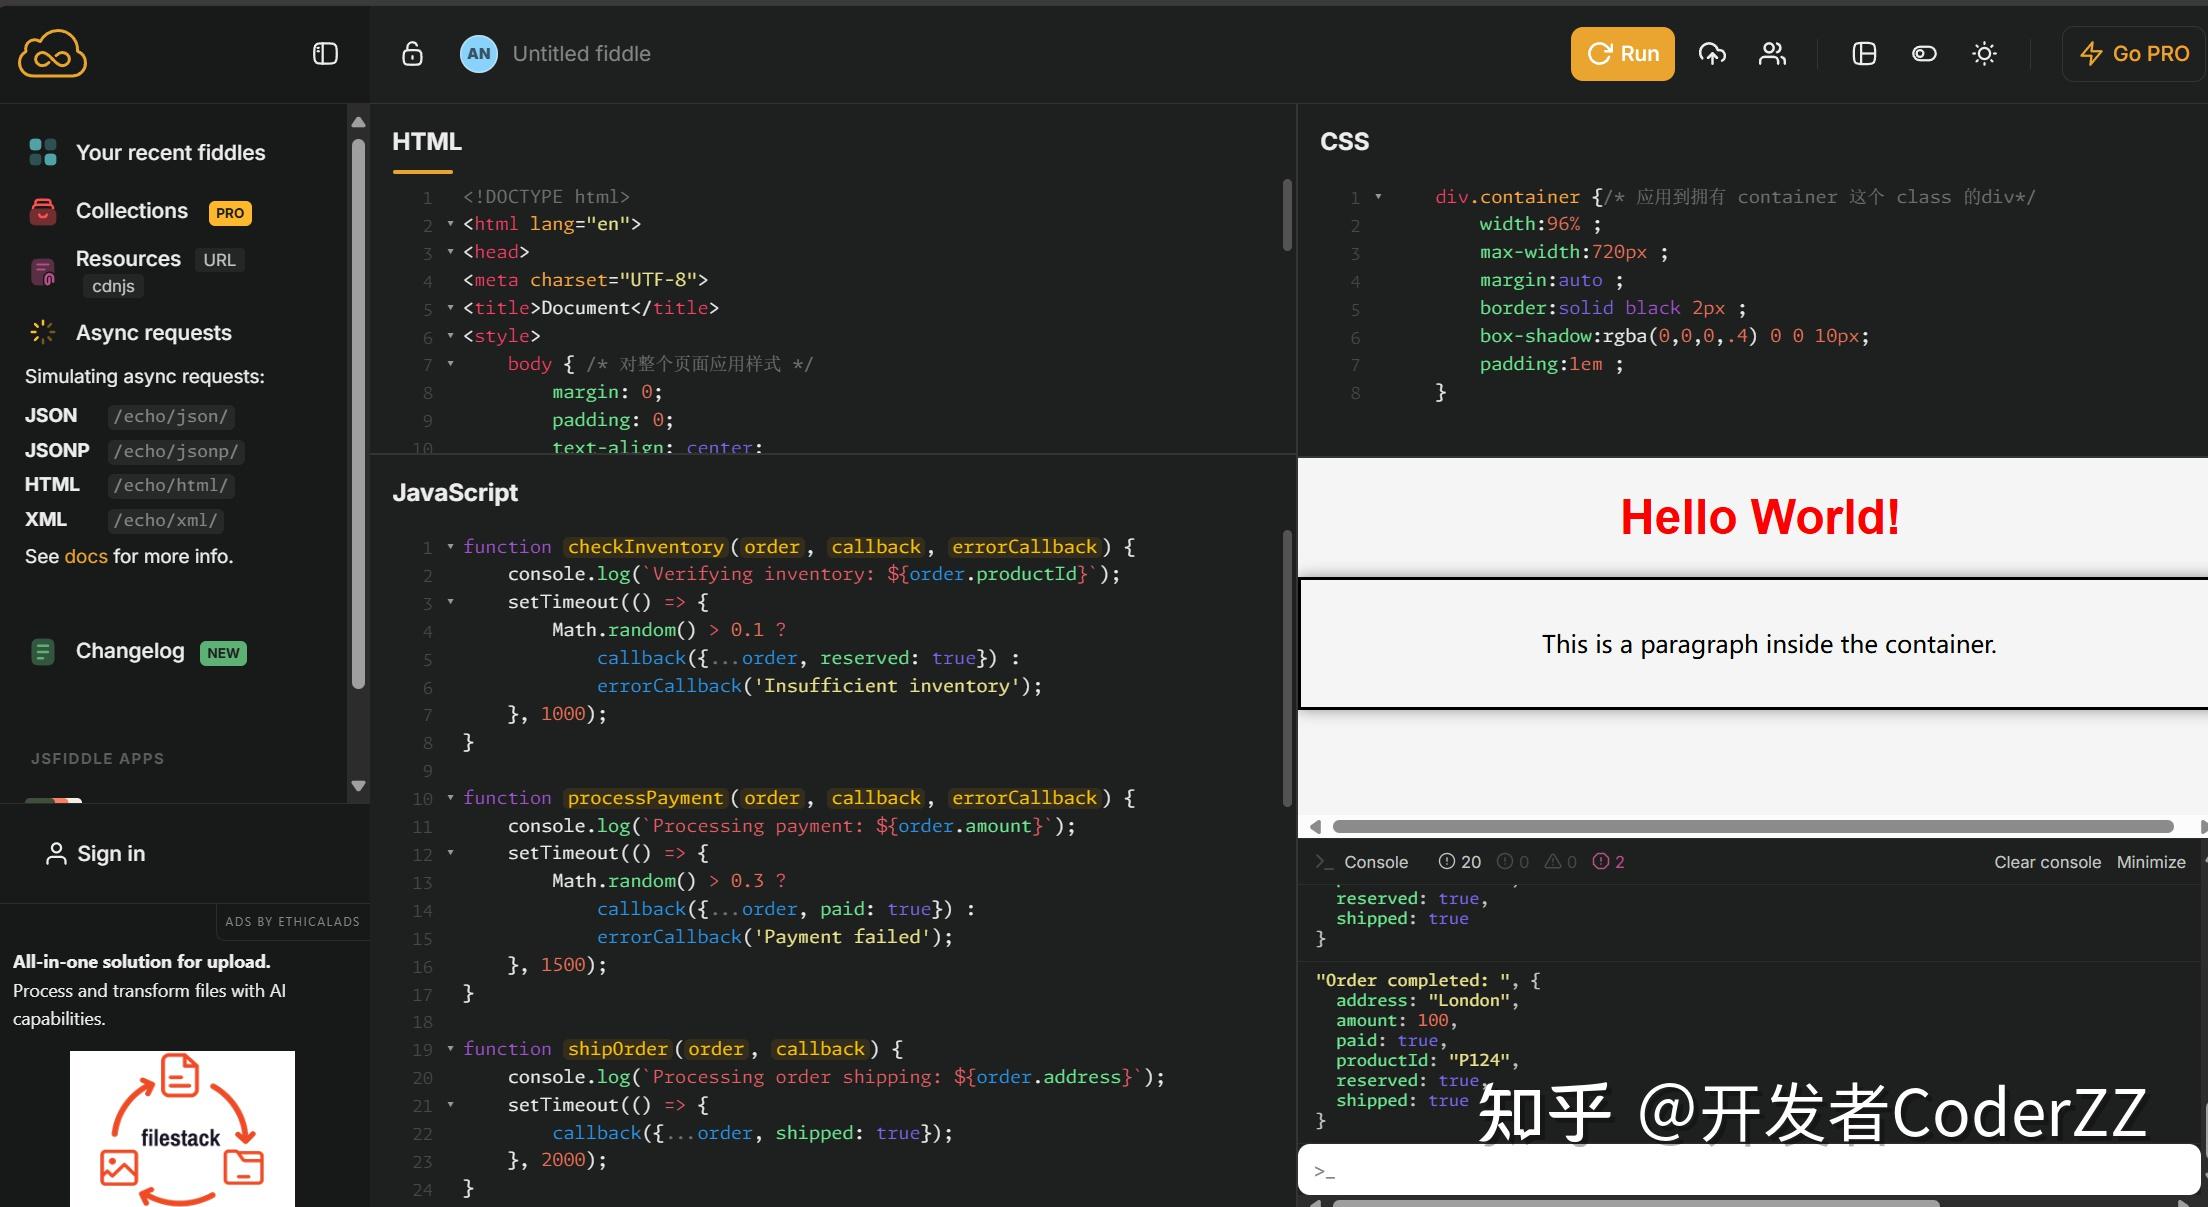
Task: Click the Collections sidebar icon
Action: coord(42,210)
